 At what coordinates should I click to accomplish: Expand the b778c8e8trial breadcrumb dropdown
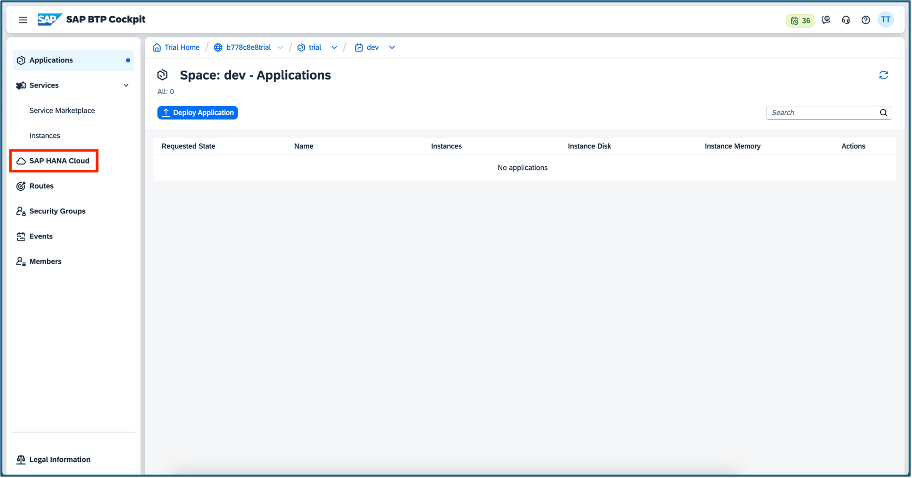tap(280, 48)
